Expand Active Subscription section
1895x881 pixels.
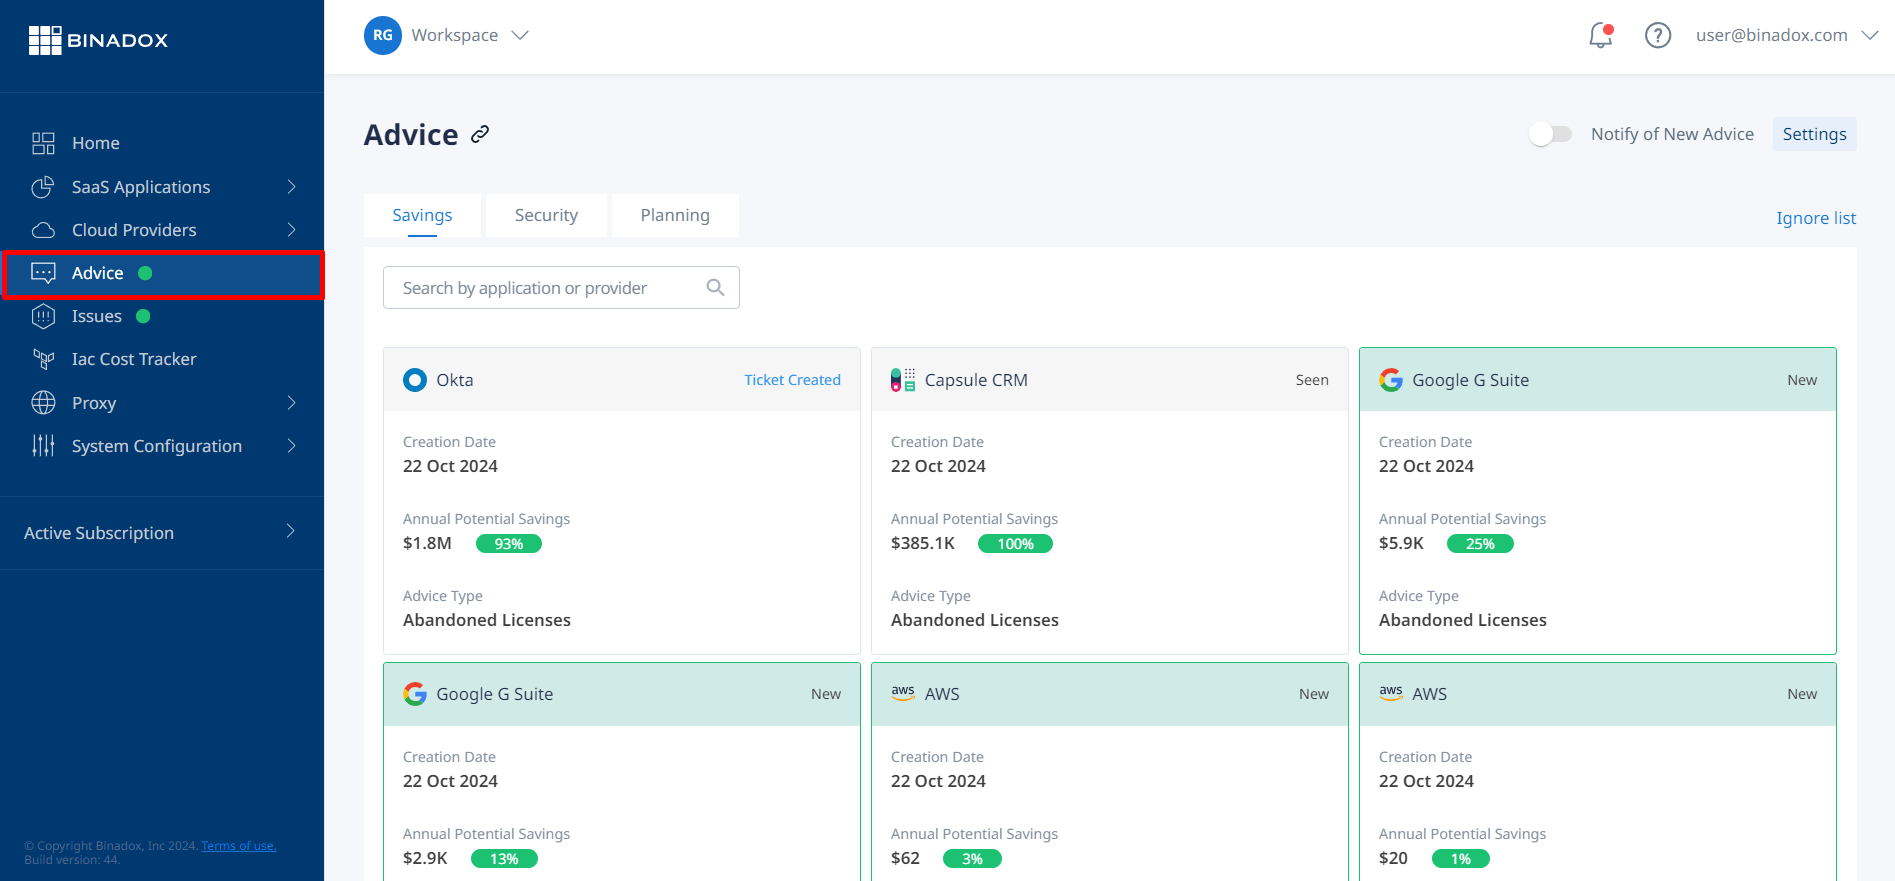(162, 533)
